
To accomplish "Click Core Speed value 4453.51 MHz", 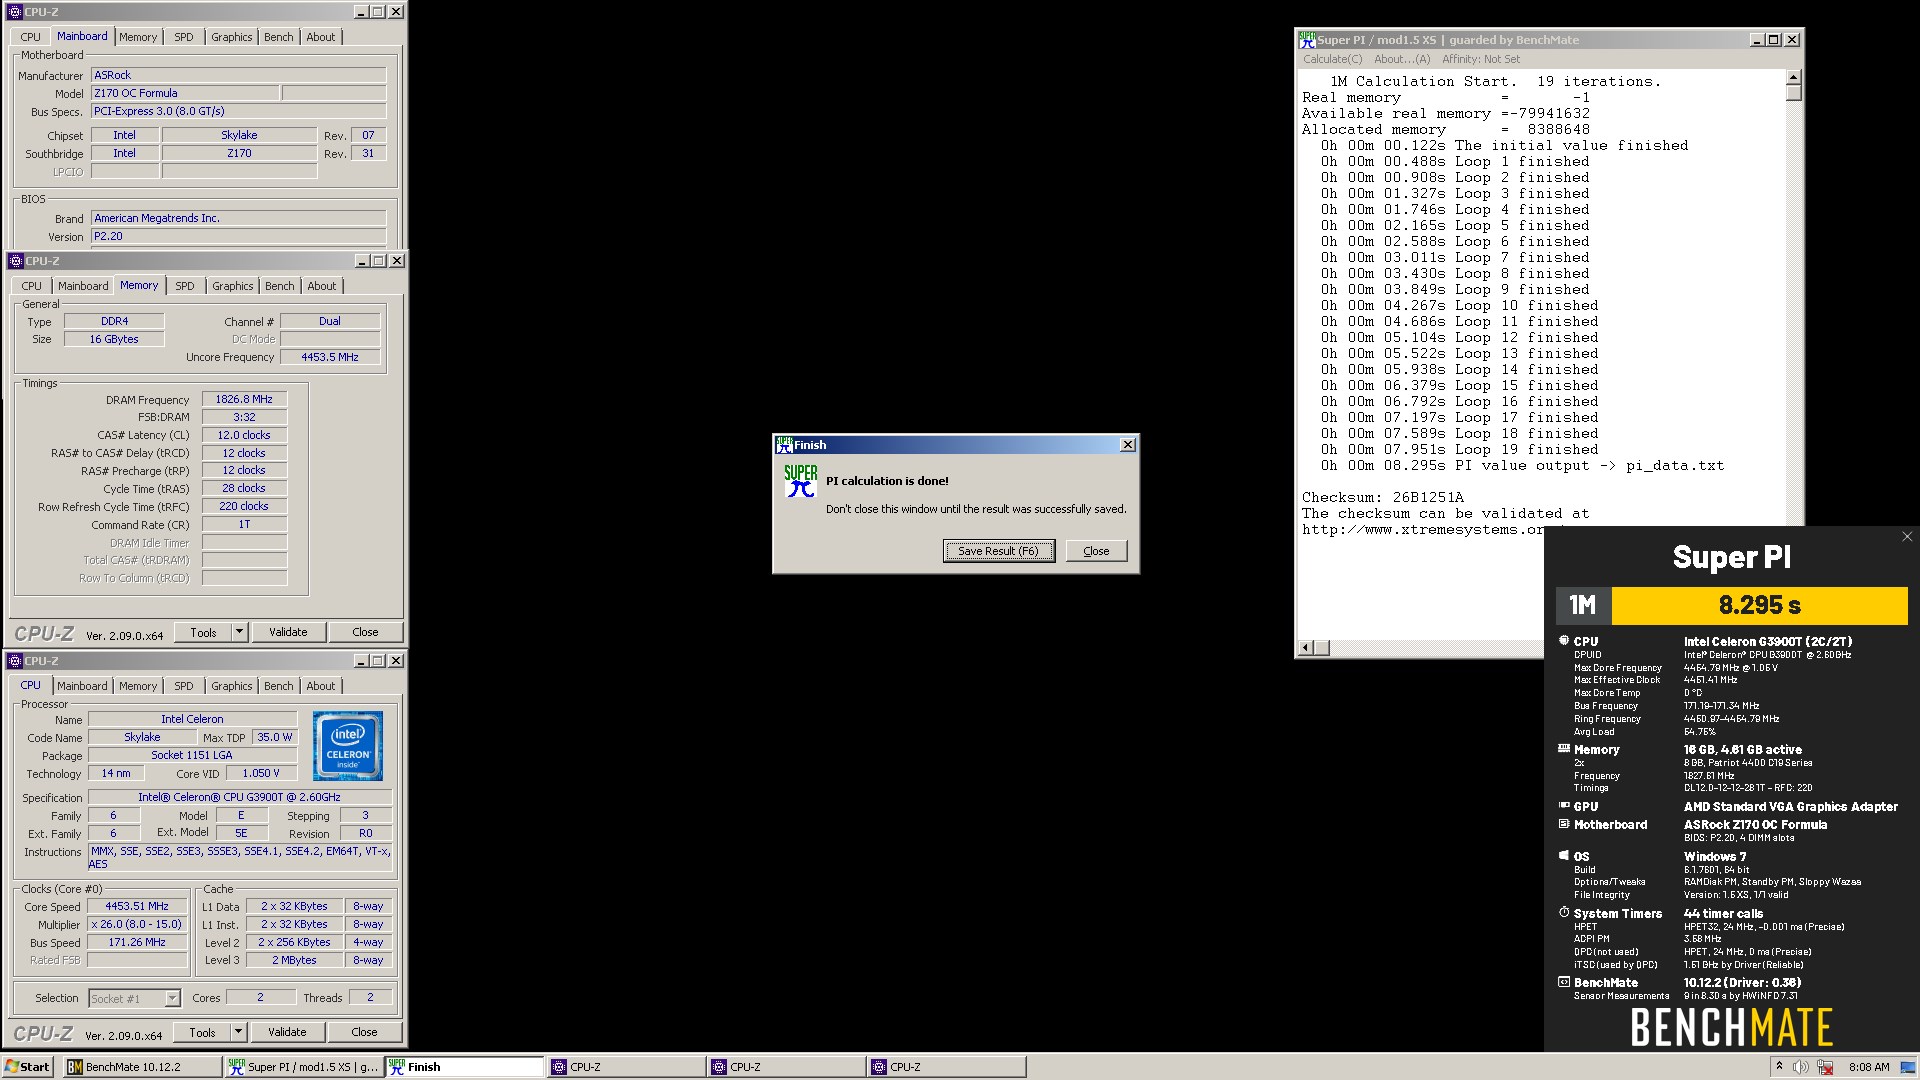I will pos(137,906).
